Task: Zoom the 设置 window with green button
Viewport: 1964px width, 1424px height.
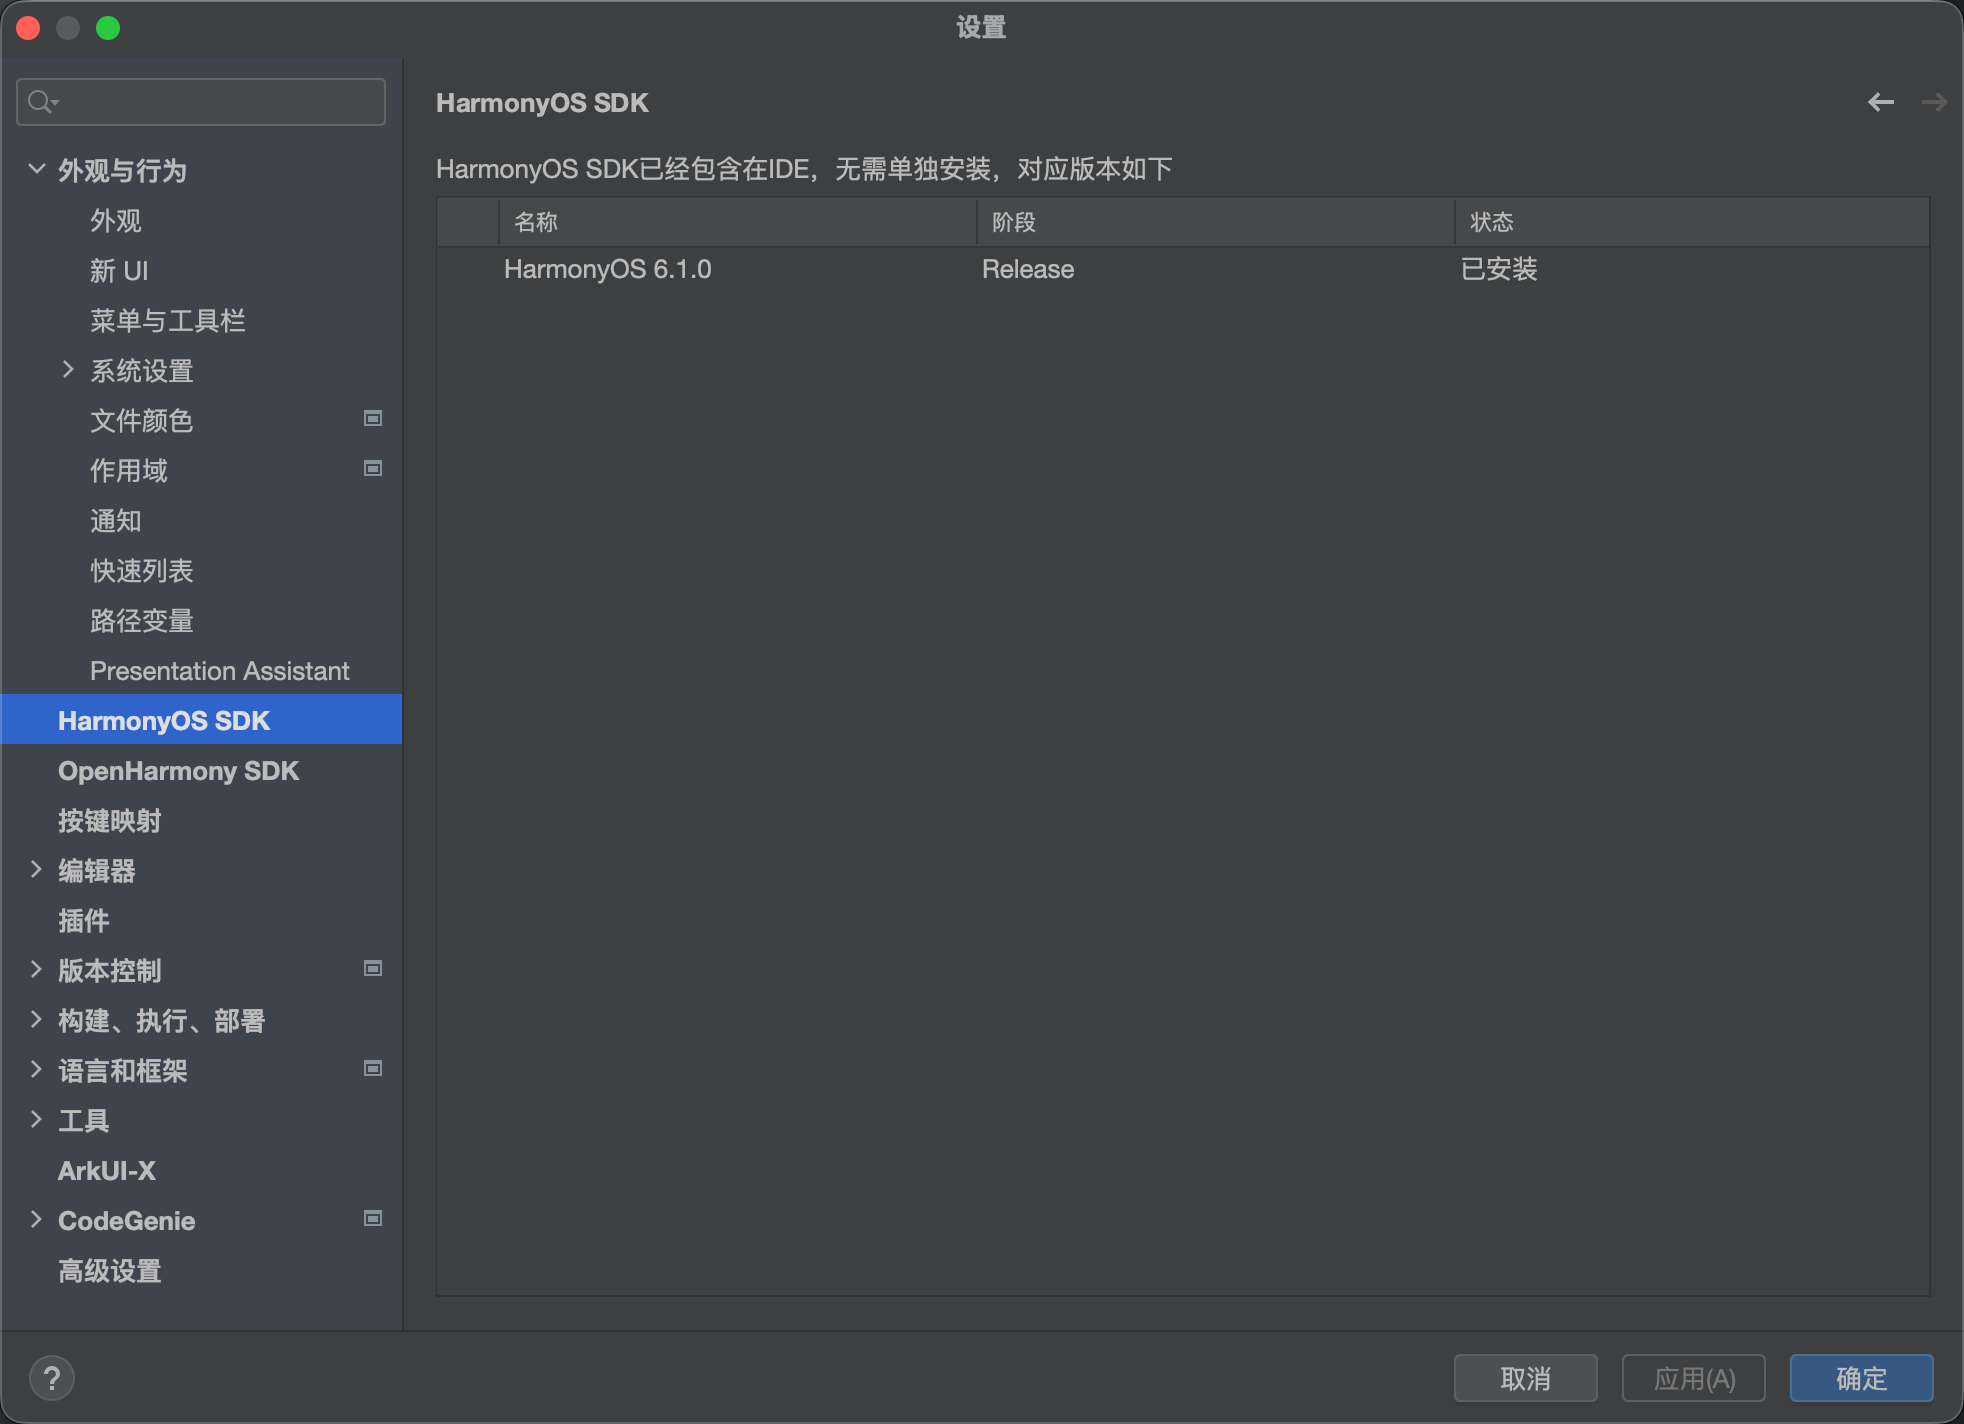Action: [x=108, y=28]
